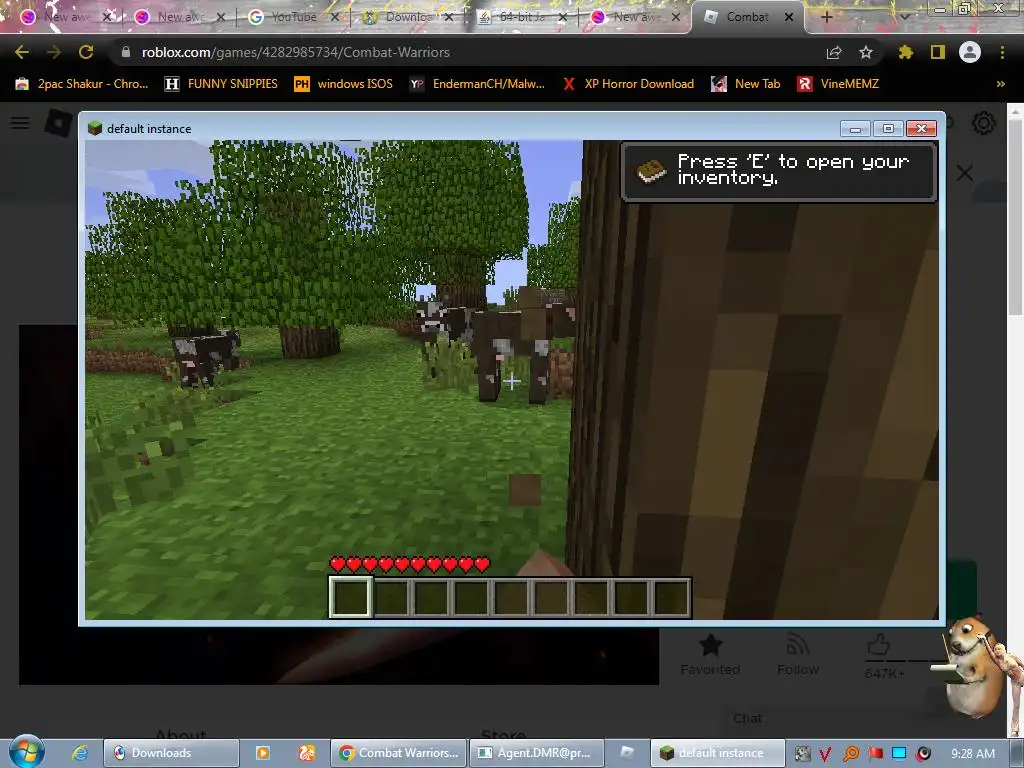Close the Combat tab
This screenshot has width=1024, height=768.
tap(789, 17)
